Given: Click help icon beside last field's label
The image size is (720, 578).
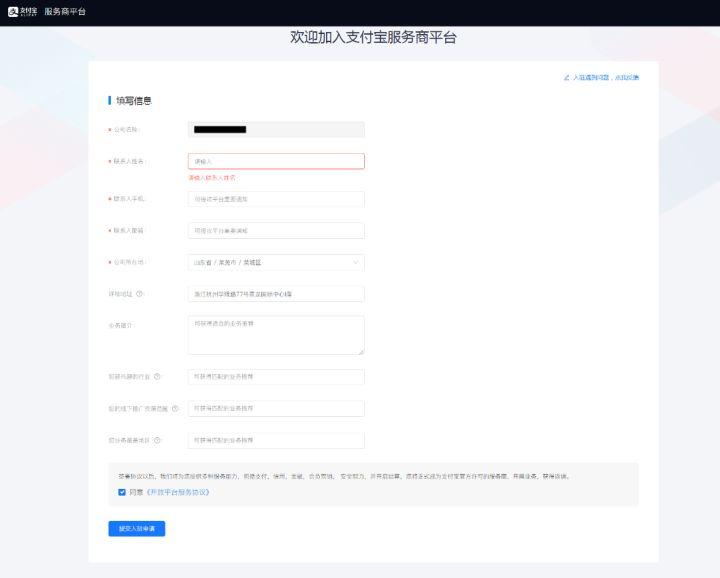Looking at the screenshot, I should coord(157,440).
